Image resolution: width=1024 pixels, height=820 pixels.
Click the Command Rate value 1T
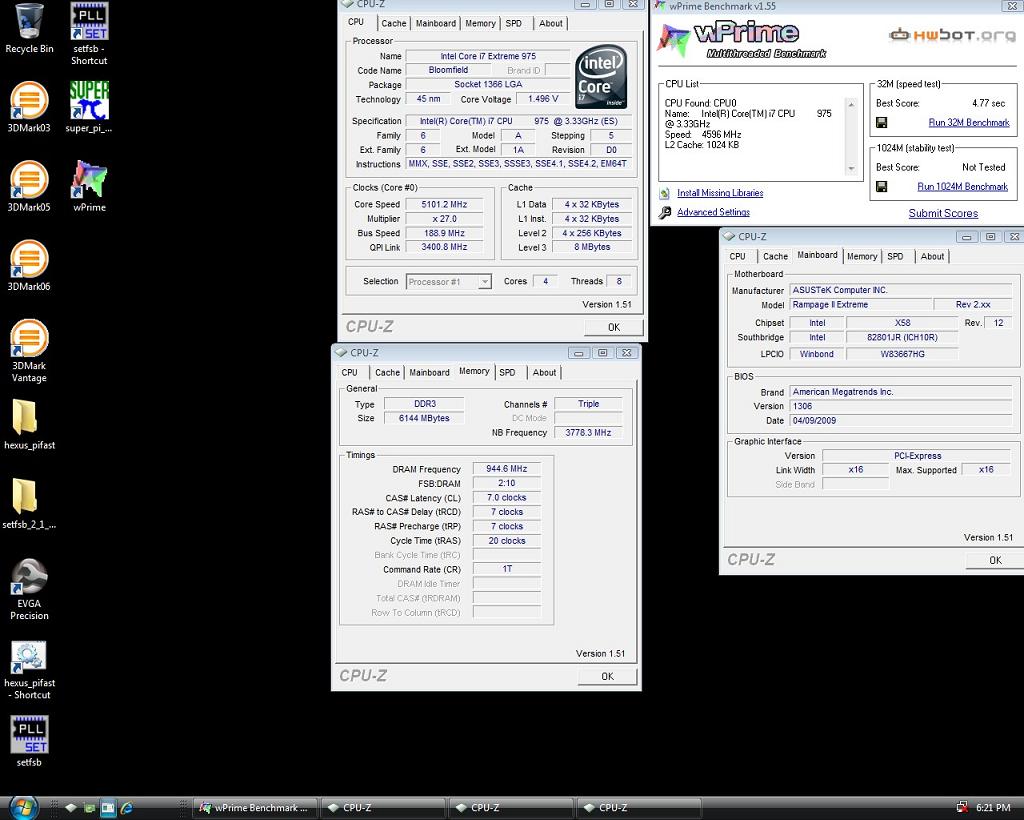click(x=506, y=569)
